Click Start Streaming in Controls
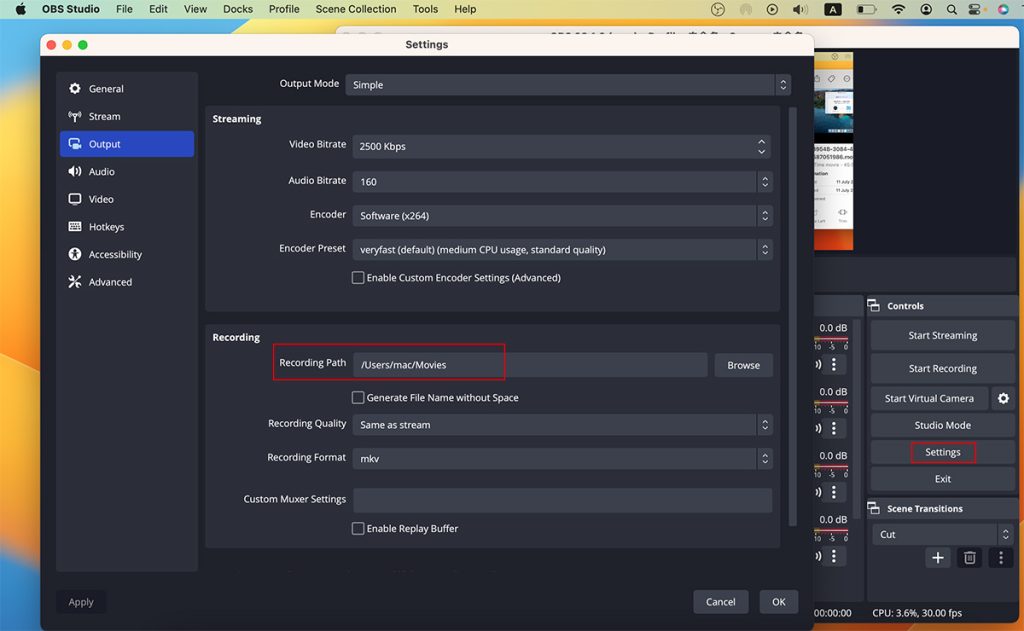Image resolution: width=1024 pixels, height=631 pixels. coord(942,335)
